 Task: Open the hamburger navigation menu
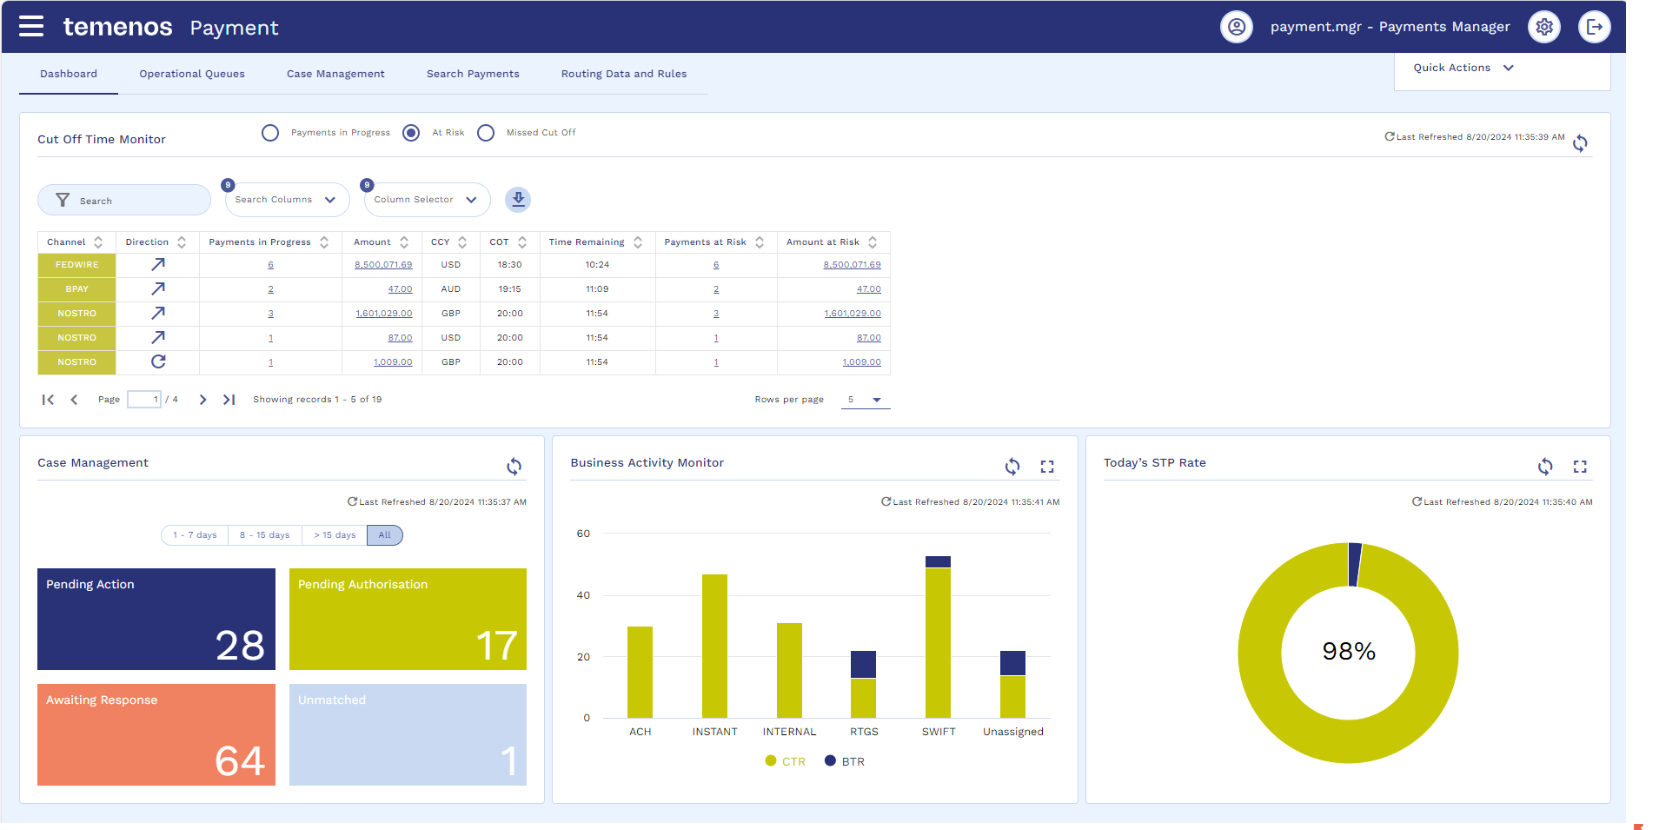(x=31, y=26)
